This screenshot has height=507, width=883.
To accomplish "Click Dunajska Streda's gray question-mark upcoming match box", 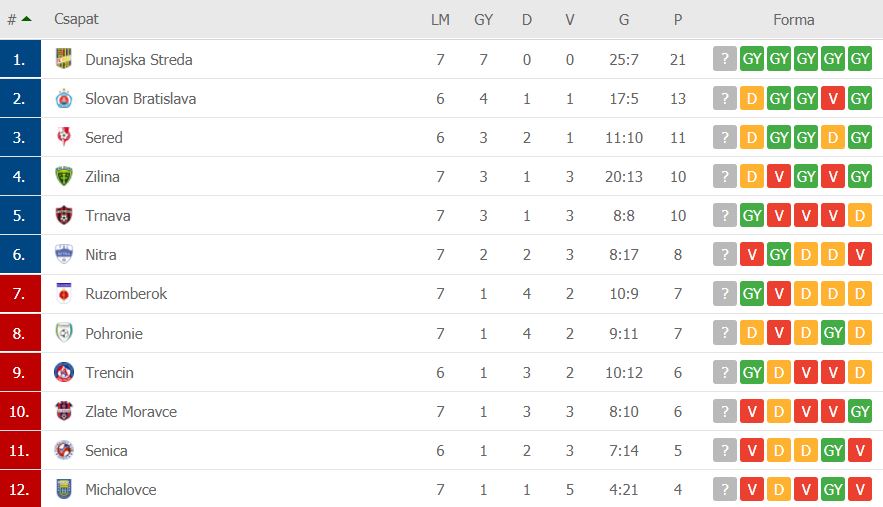I will (725, 59).
